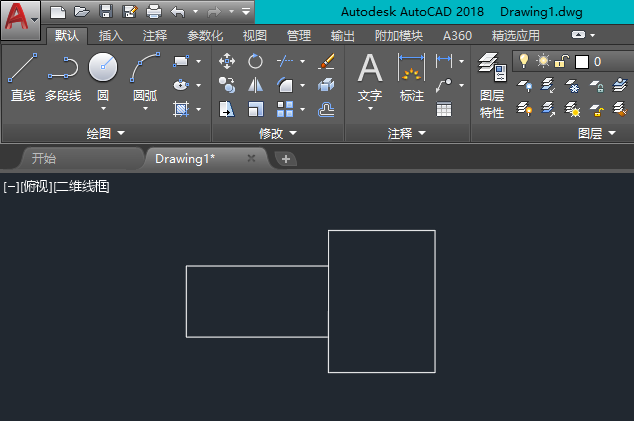Click the Table tool icon

[x=444, y=109]
